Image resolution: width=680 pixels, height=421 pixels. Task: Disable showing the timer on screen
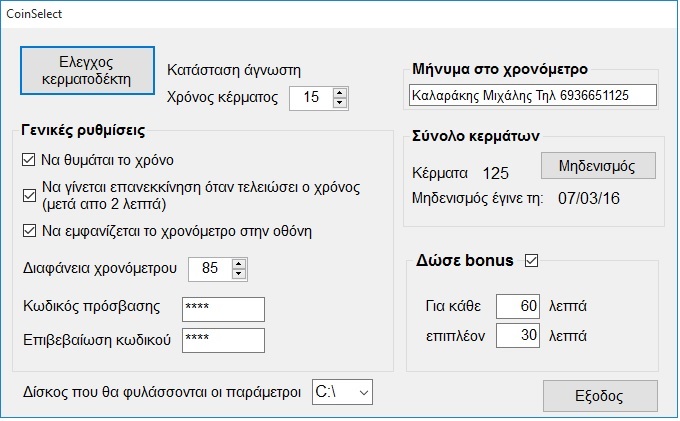[28, 232]
